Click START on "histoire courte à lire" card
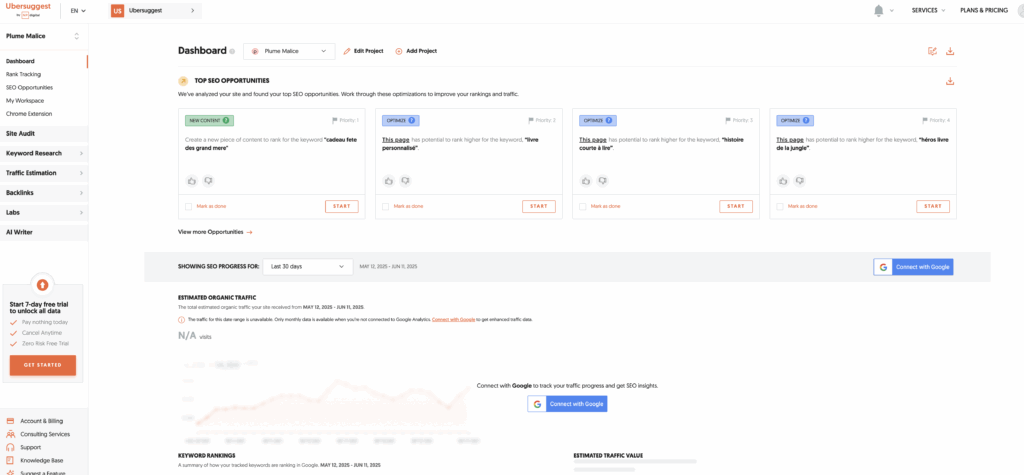The height and width of the screenshot is (475, 1024). [736, 206]
